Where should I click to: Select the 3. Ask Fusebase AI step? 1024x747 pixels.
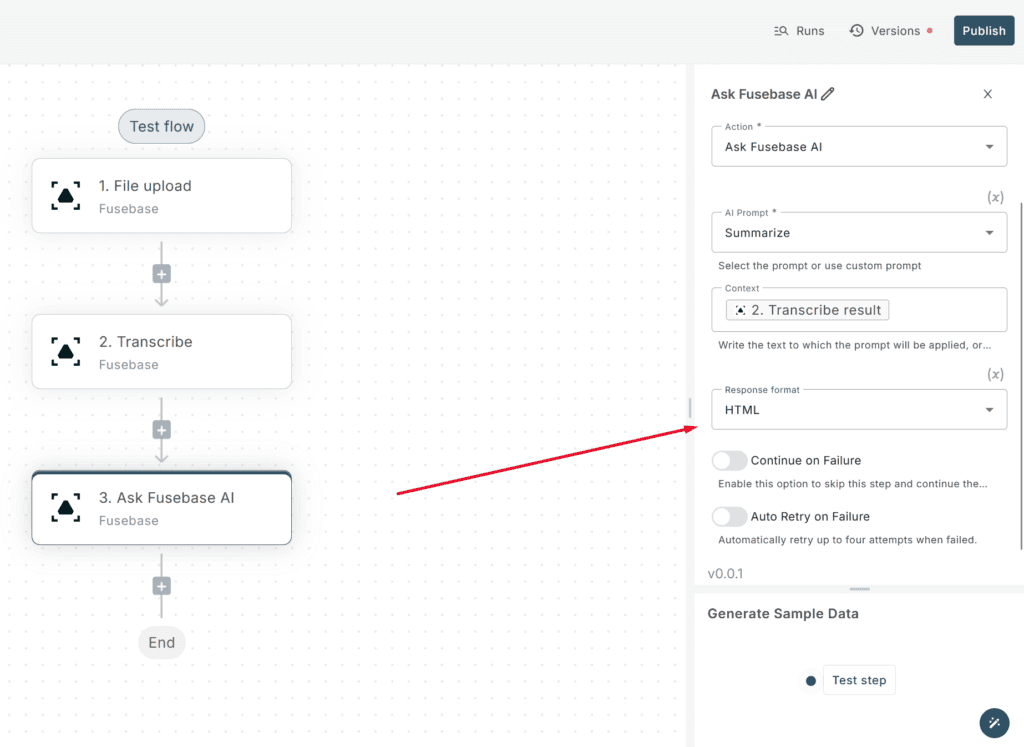161,508
